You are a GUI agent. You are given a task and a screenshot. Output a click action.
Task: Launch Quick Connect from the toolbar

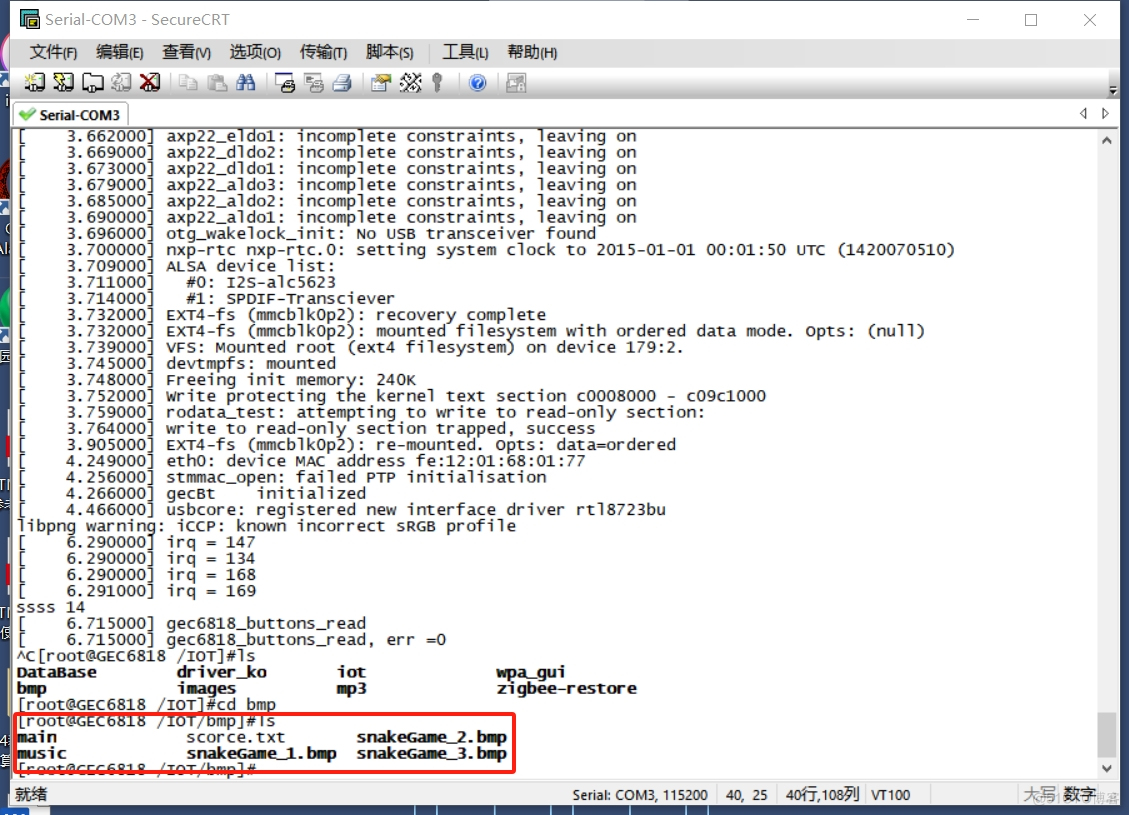point(63,82)
